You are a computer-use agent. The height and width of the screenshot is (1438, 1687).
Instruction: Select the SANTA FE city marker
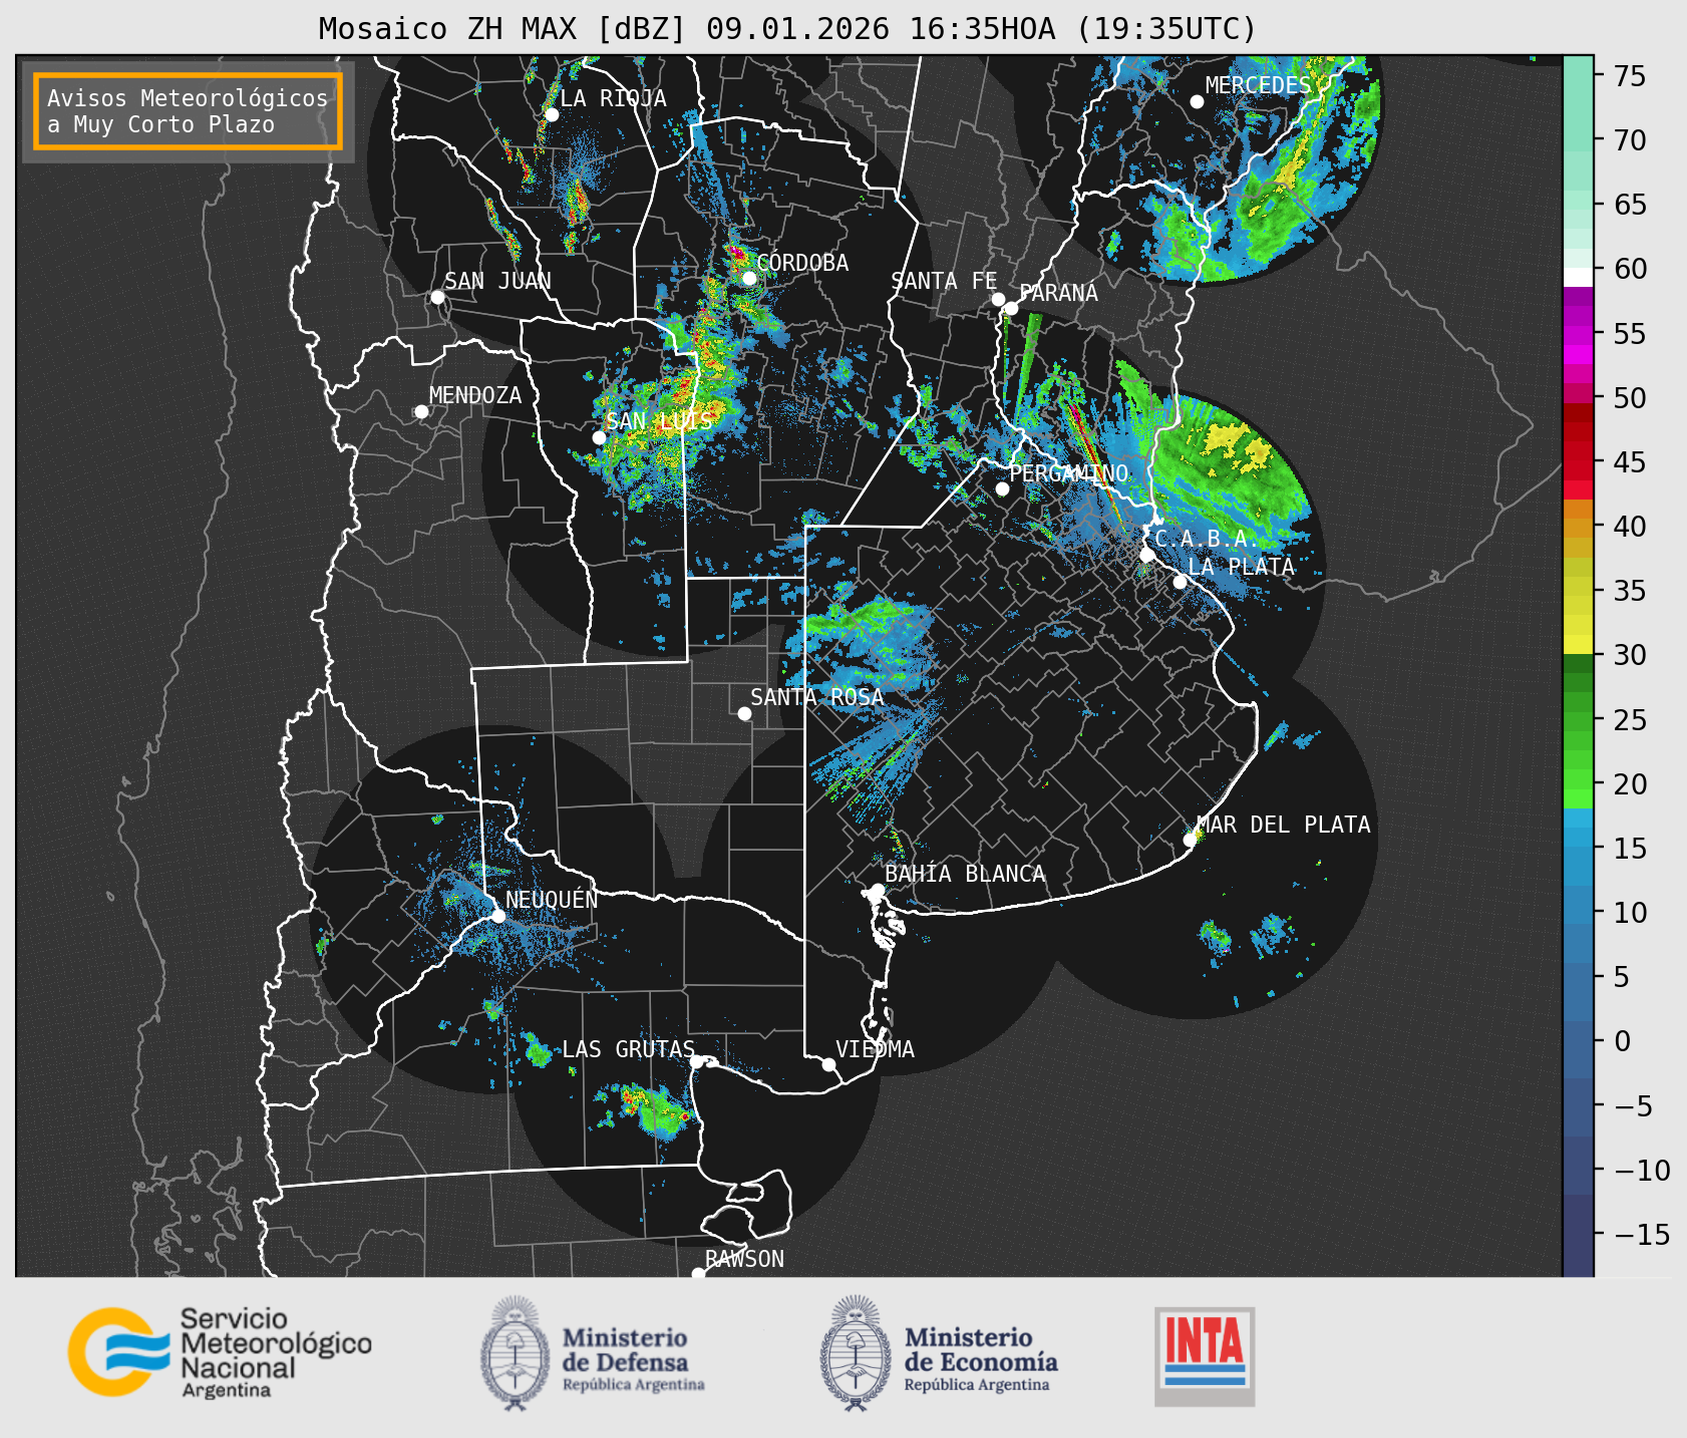click(x=998, y=299)
